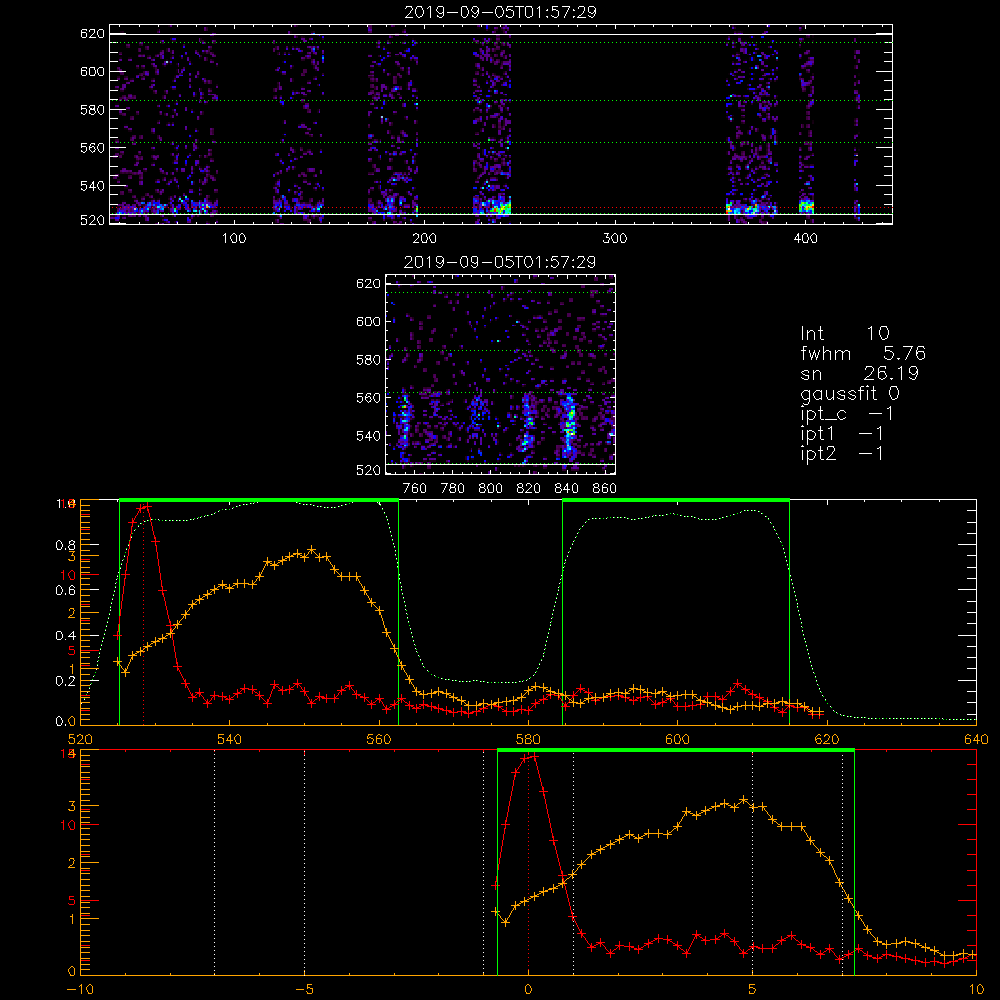Click x-axis label 10 on bottom plot

[976, 990]
